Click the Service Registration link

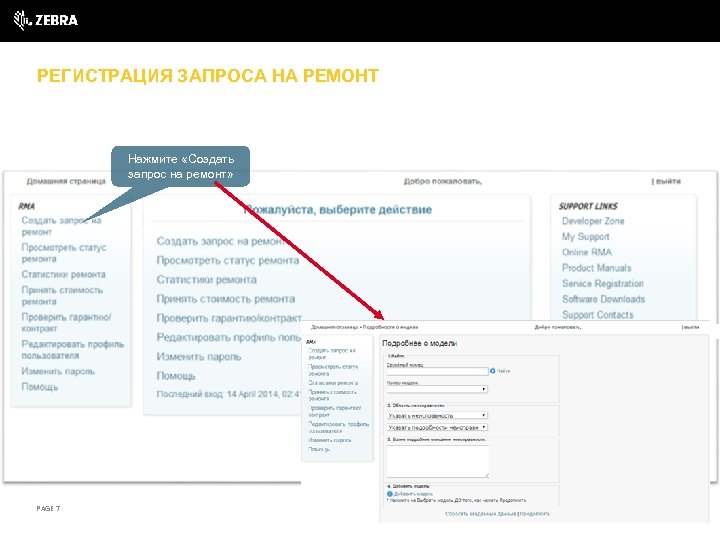602,283
